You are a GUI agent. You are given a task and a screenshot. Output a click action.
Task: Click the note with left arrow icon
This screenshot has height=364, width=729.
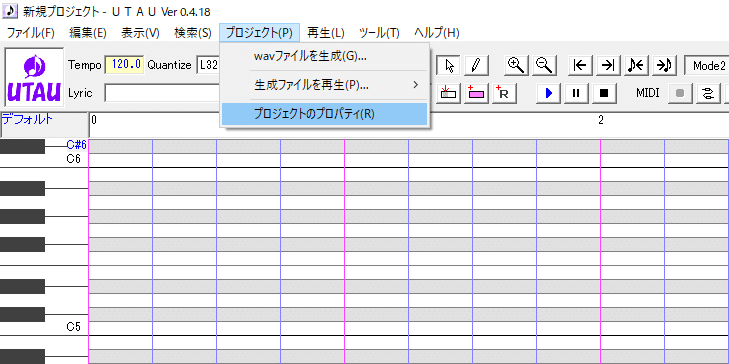click(x=636, y=66)
